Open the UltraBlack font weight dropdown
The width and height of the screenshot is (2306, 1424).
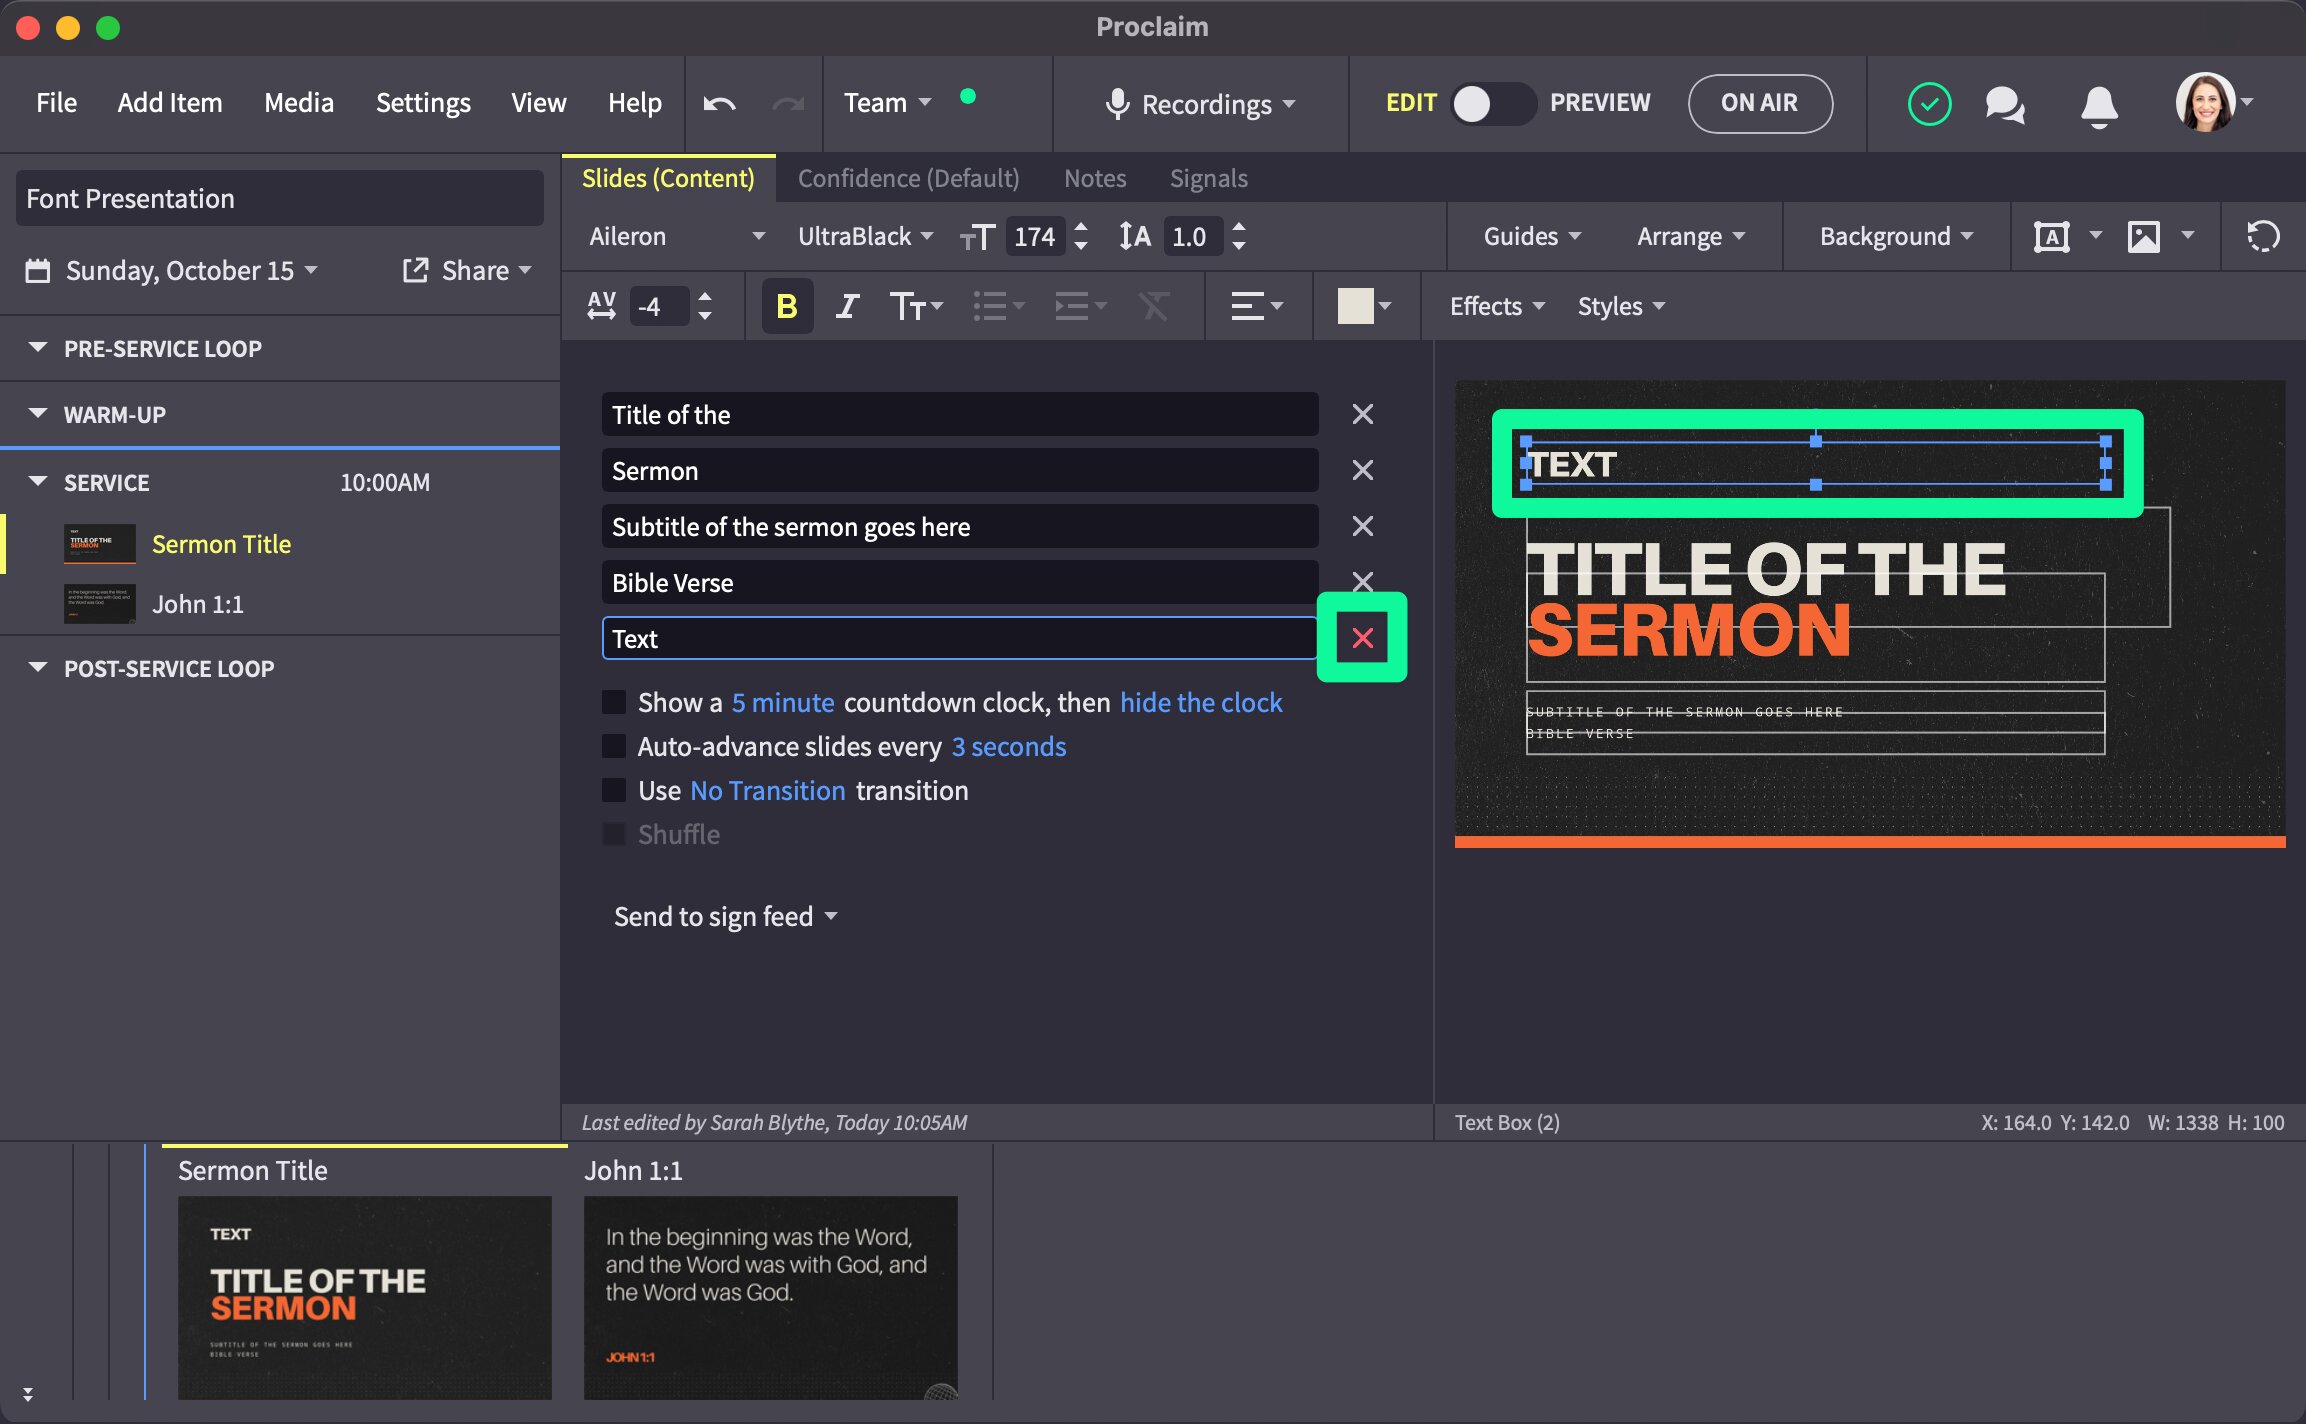(865, 237)
